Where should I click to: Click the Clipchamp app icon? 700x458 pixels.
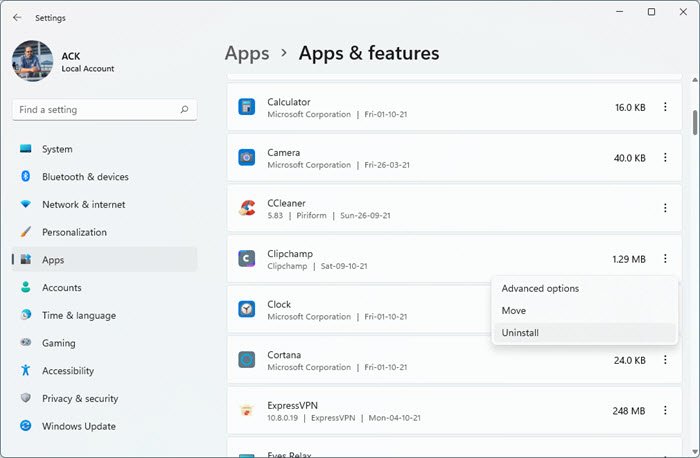click(x=247, y=259)
